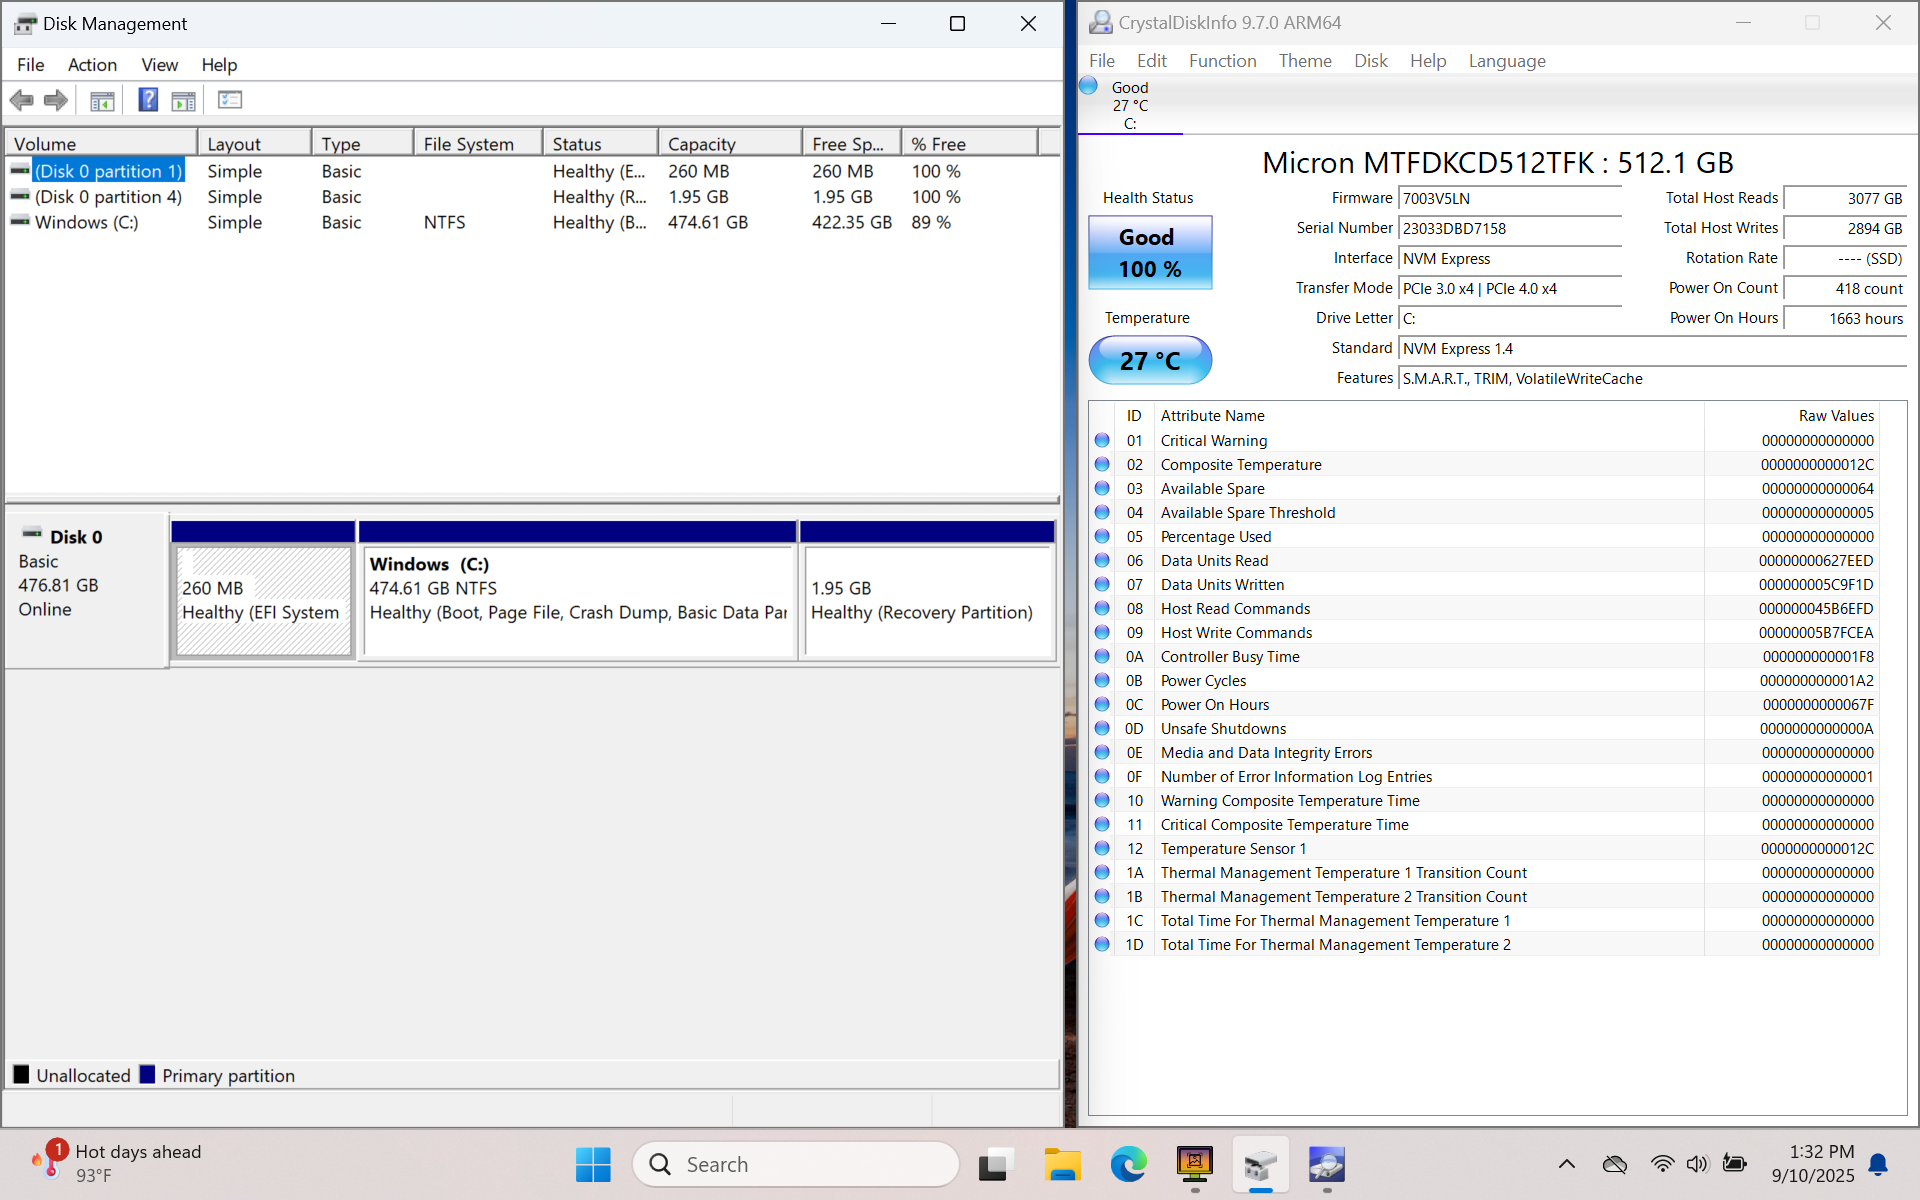This screenshot has width=1920, height=1200.
Task: Click the CrystalDiskInfo taskbar icon
Action: tap(1327, 1164)
